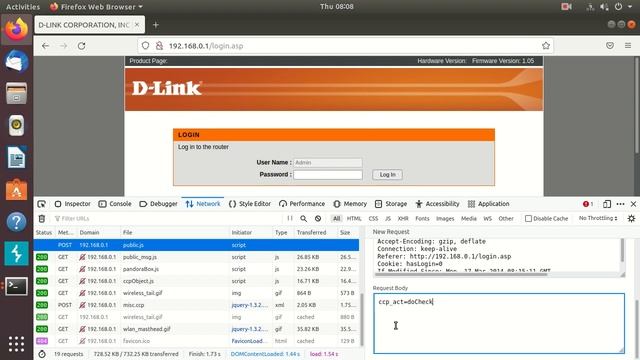Sort by Transferred column header
640x360 pixels.
311,232
